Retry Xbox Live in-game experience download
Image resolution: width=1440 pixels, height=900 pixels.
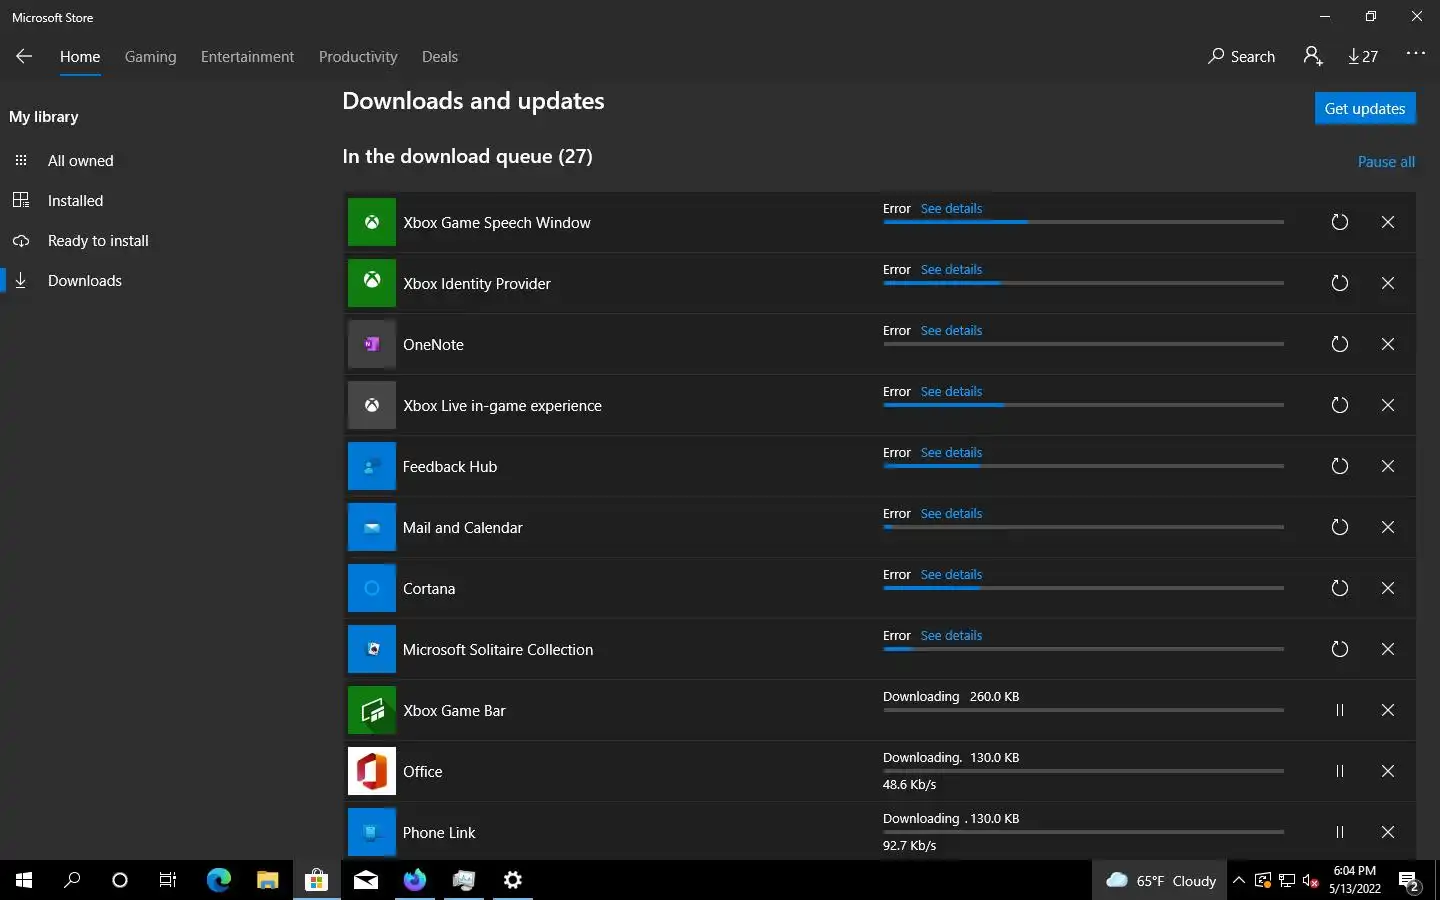coord(1340,405)
